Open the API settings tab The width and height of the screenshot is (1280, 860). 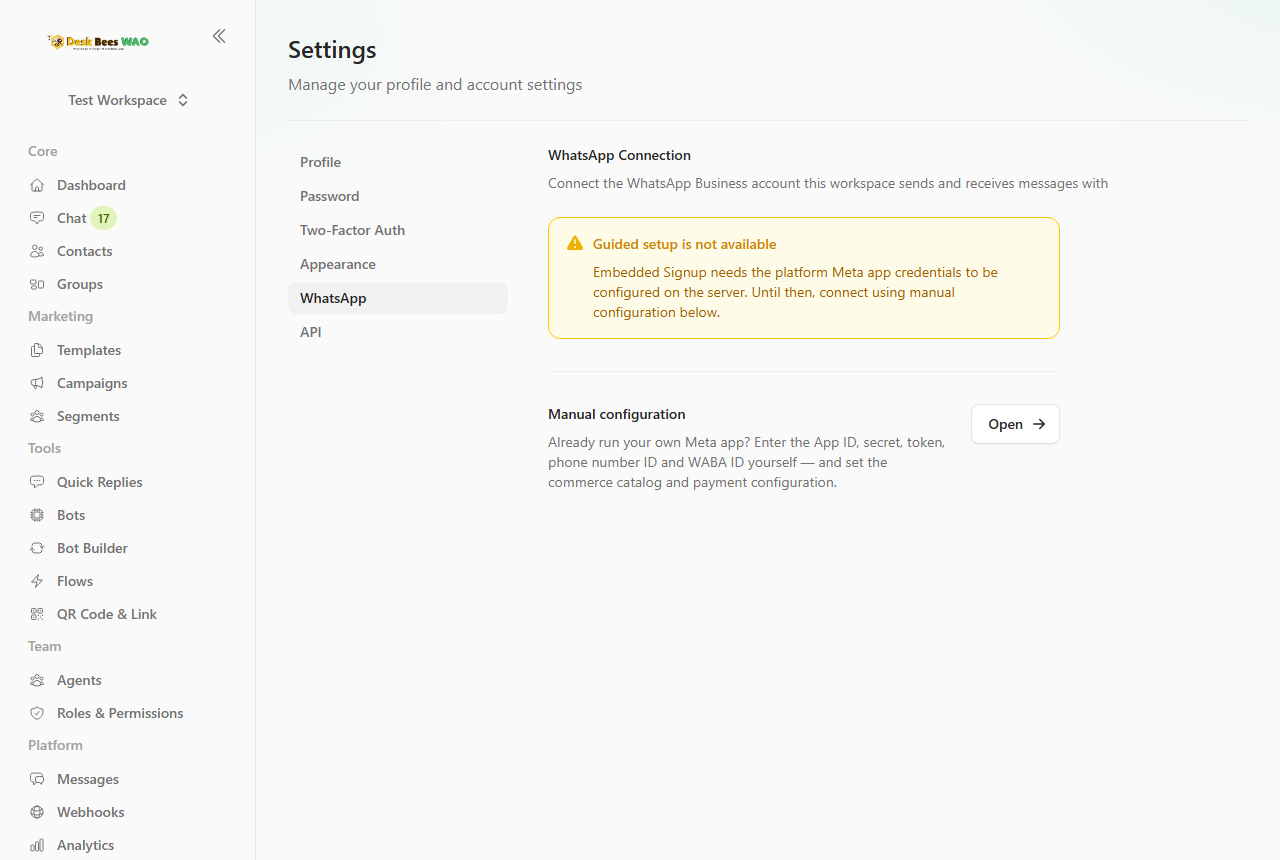click(x=398, y=332)
